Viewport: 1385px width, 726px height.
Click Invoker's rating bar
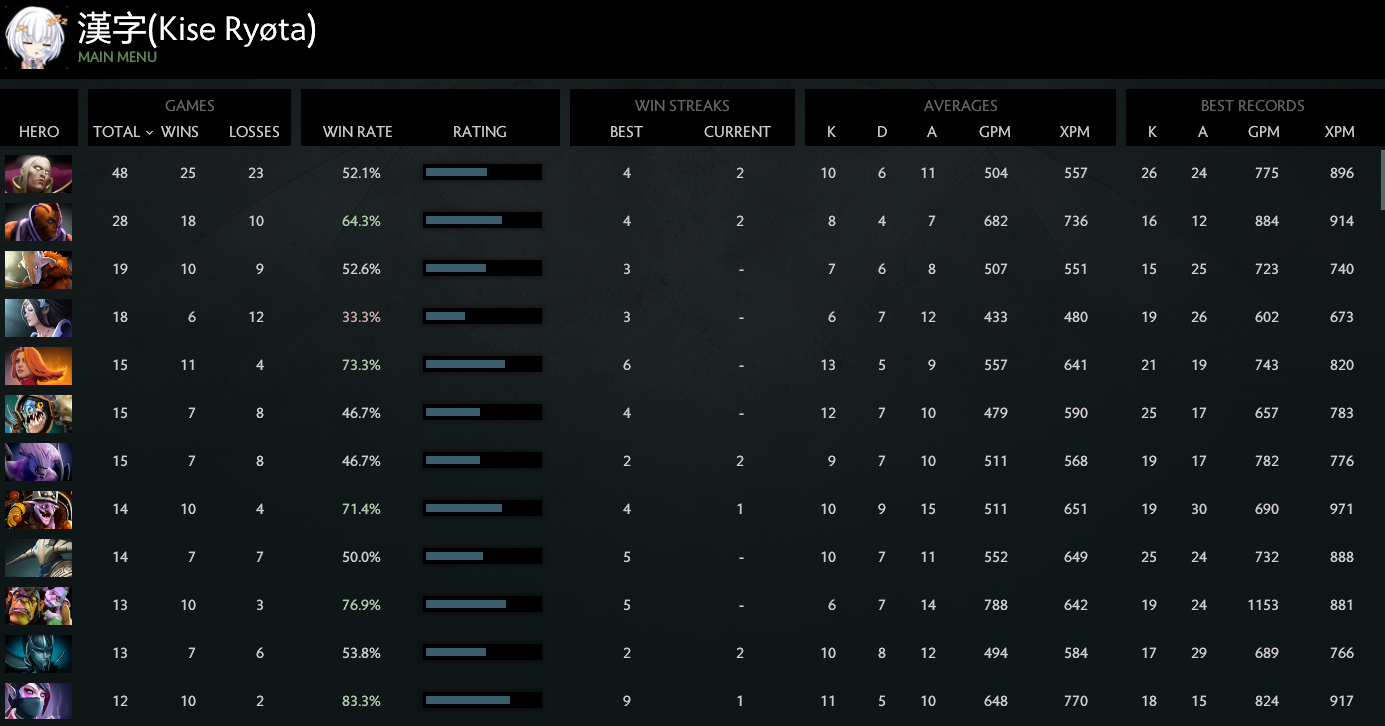[482, 172]
